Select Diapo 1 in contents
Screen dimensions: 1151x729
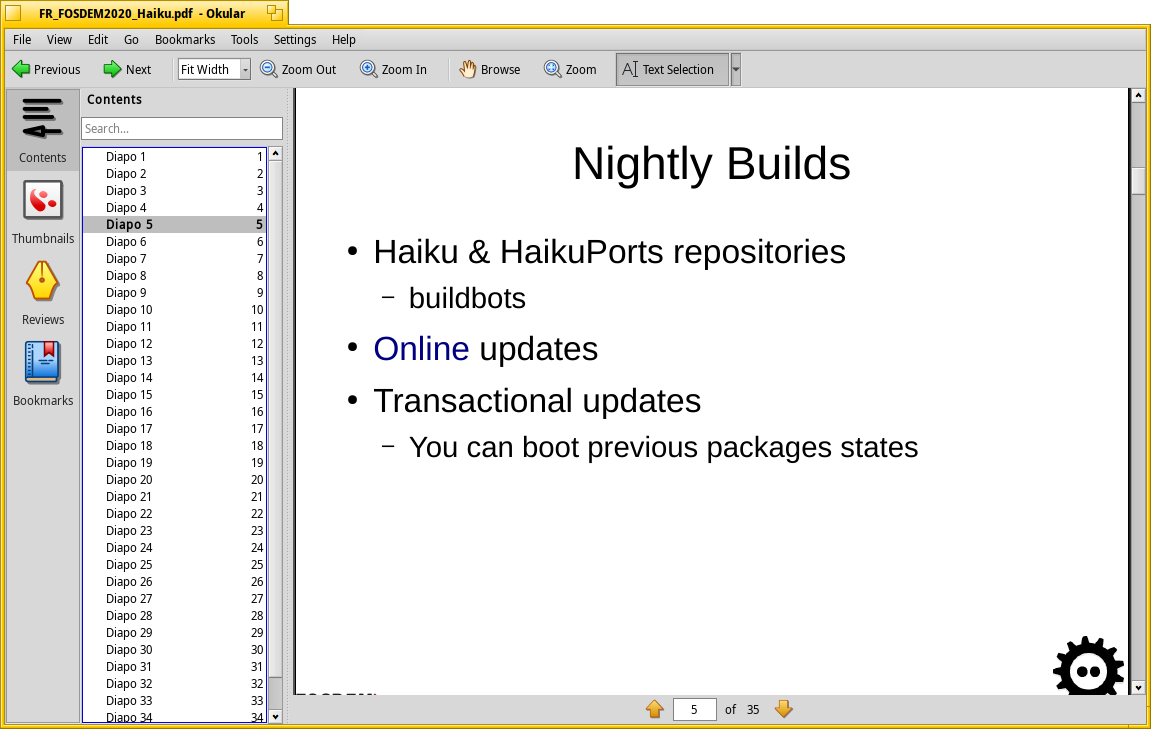coord(174,156)
